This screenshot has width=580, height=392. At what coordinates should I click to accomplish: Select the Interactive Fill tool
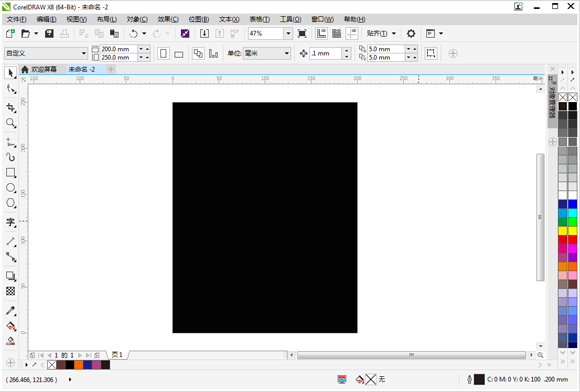click(x=10, y=326)
